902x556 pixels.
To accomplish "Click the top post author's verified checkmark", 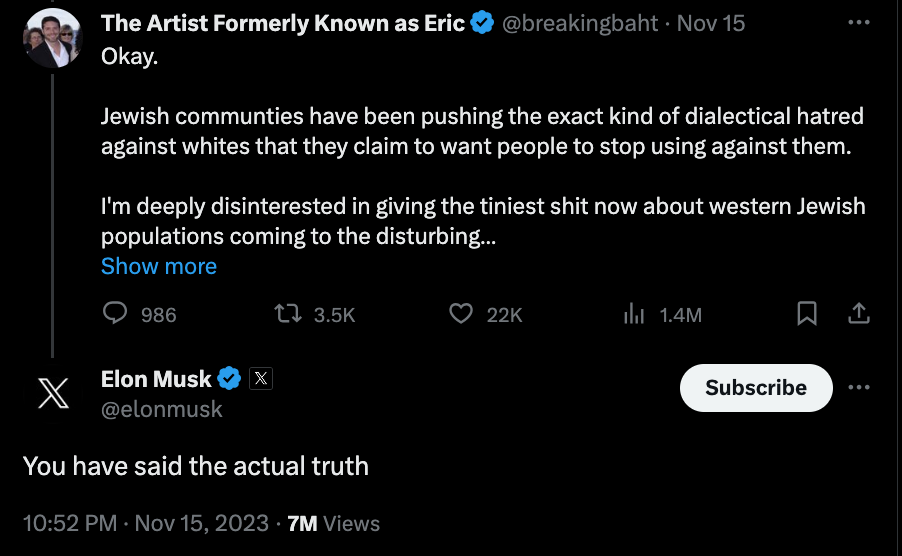I will [481, 23].
